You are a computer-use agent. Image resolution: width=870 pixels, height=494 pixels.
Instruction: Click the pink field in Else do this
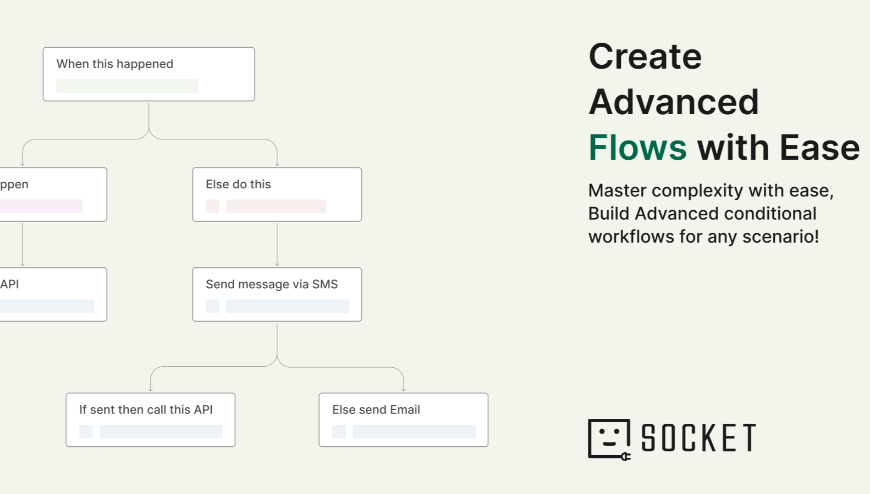(x=276, y=206)
